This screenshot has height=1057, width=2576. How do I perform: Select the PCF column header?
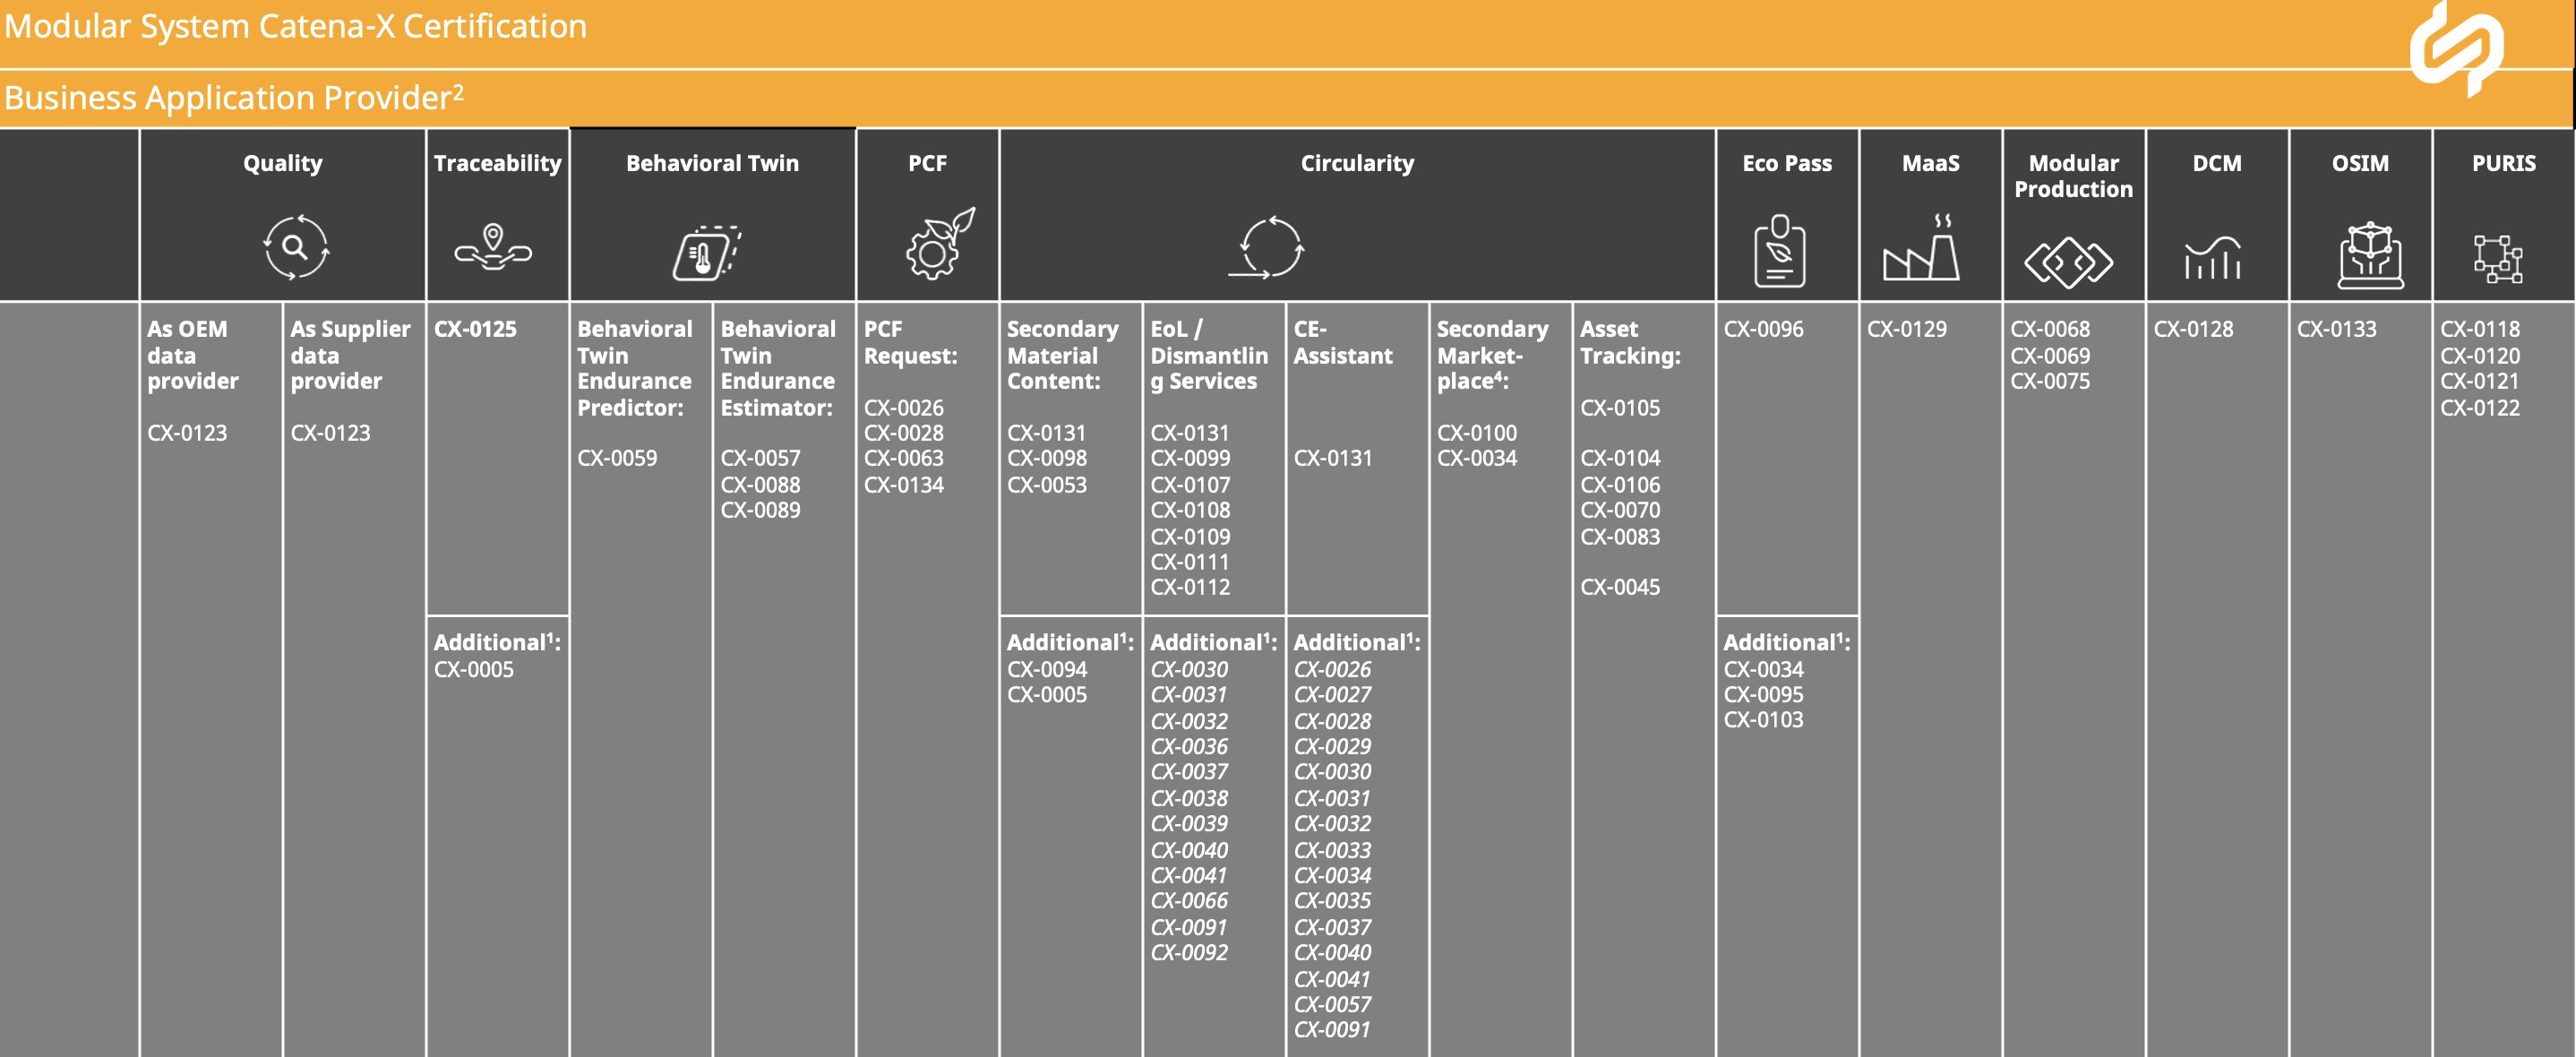click(x=927, y=163)
